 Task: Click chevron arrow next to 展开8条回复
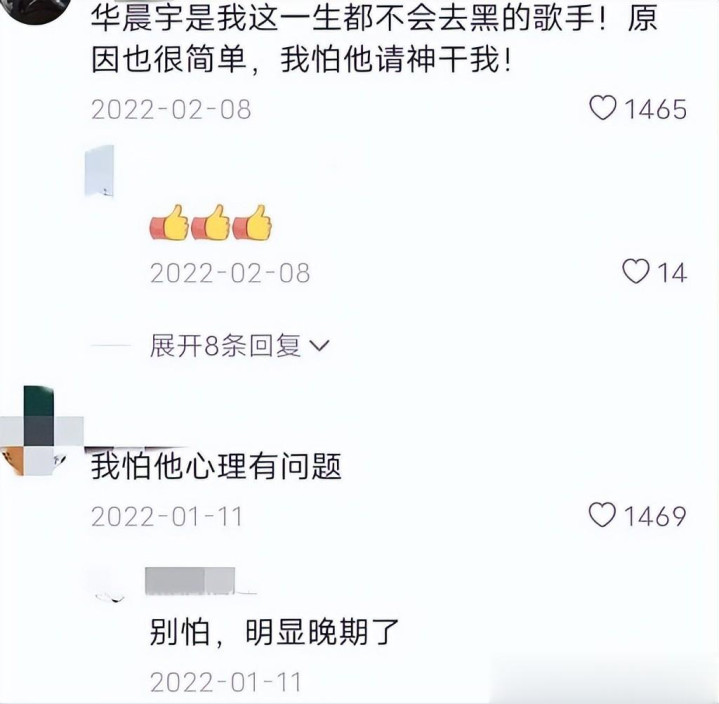pyautogui.click(x=320, y=346)
